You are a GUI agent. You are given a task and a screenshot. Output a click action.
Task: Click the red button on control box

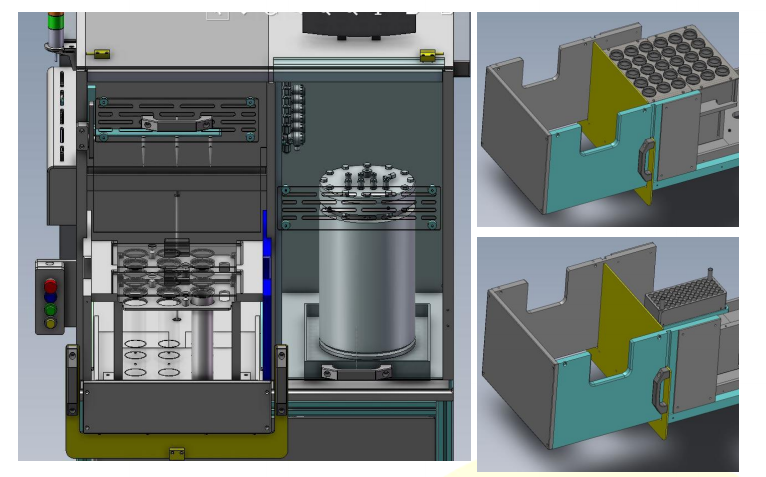pos(51,285)
